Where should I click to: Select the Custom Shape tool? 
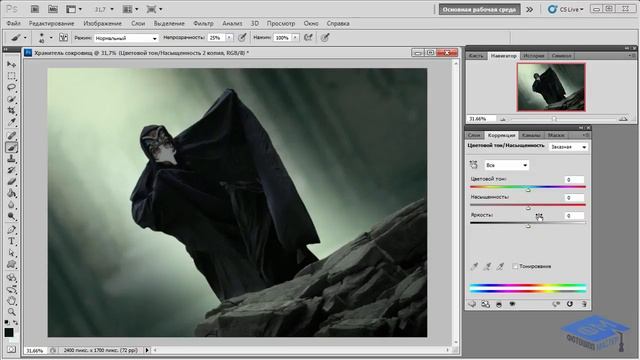click(11, 264)
